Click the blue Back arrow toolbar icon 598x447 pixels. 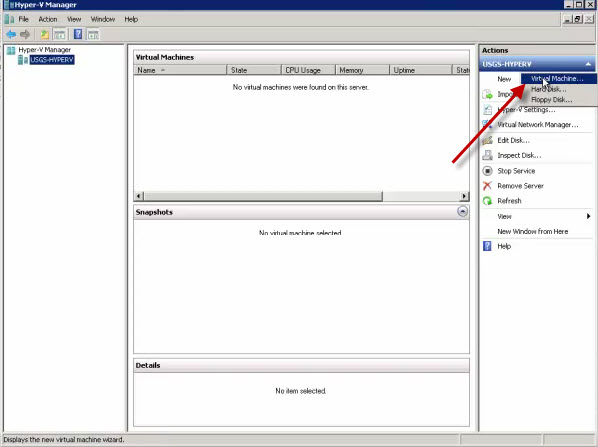pos(11,34)
